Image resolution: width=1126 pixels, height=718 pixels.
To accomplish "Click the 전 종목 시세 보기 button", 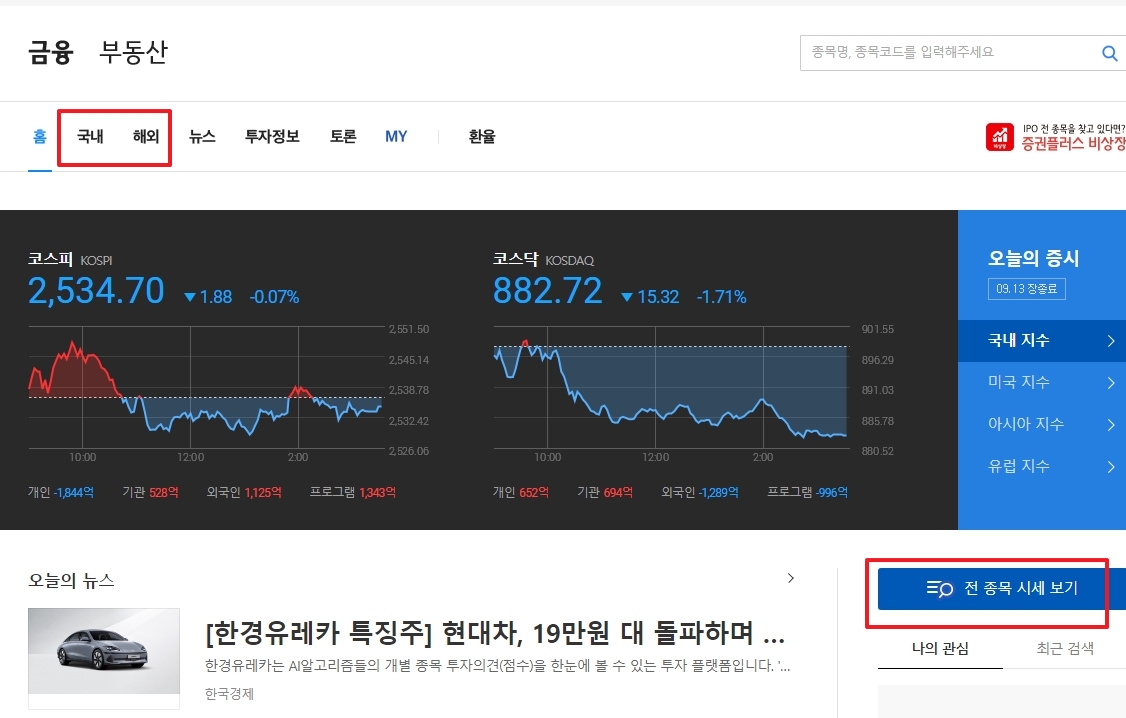I will (x=990, y=589).
